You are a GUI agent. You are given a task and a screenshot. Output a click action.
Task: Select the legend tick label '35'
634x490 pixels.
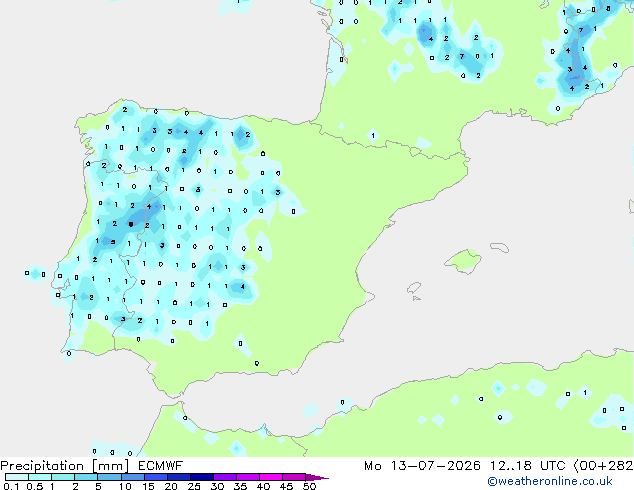(240, 486)
